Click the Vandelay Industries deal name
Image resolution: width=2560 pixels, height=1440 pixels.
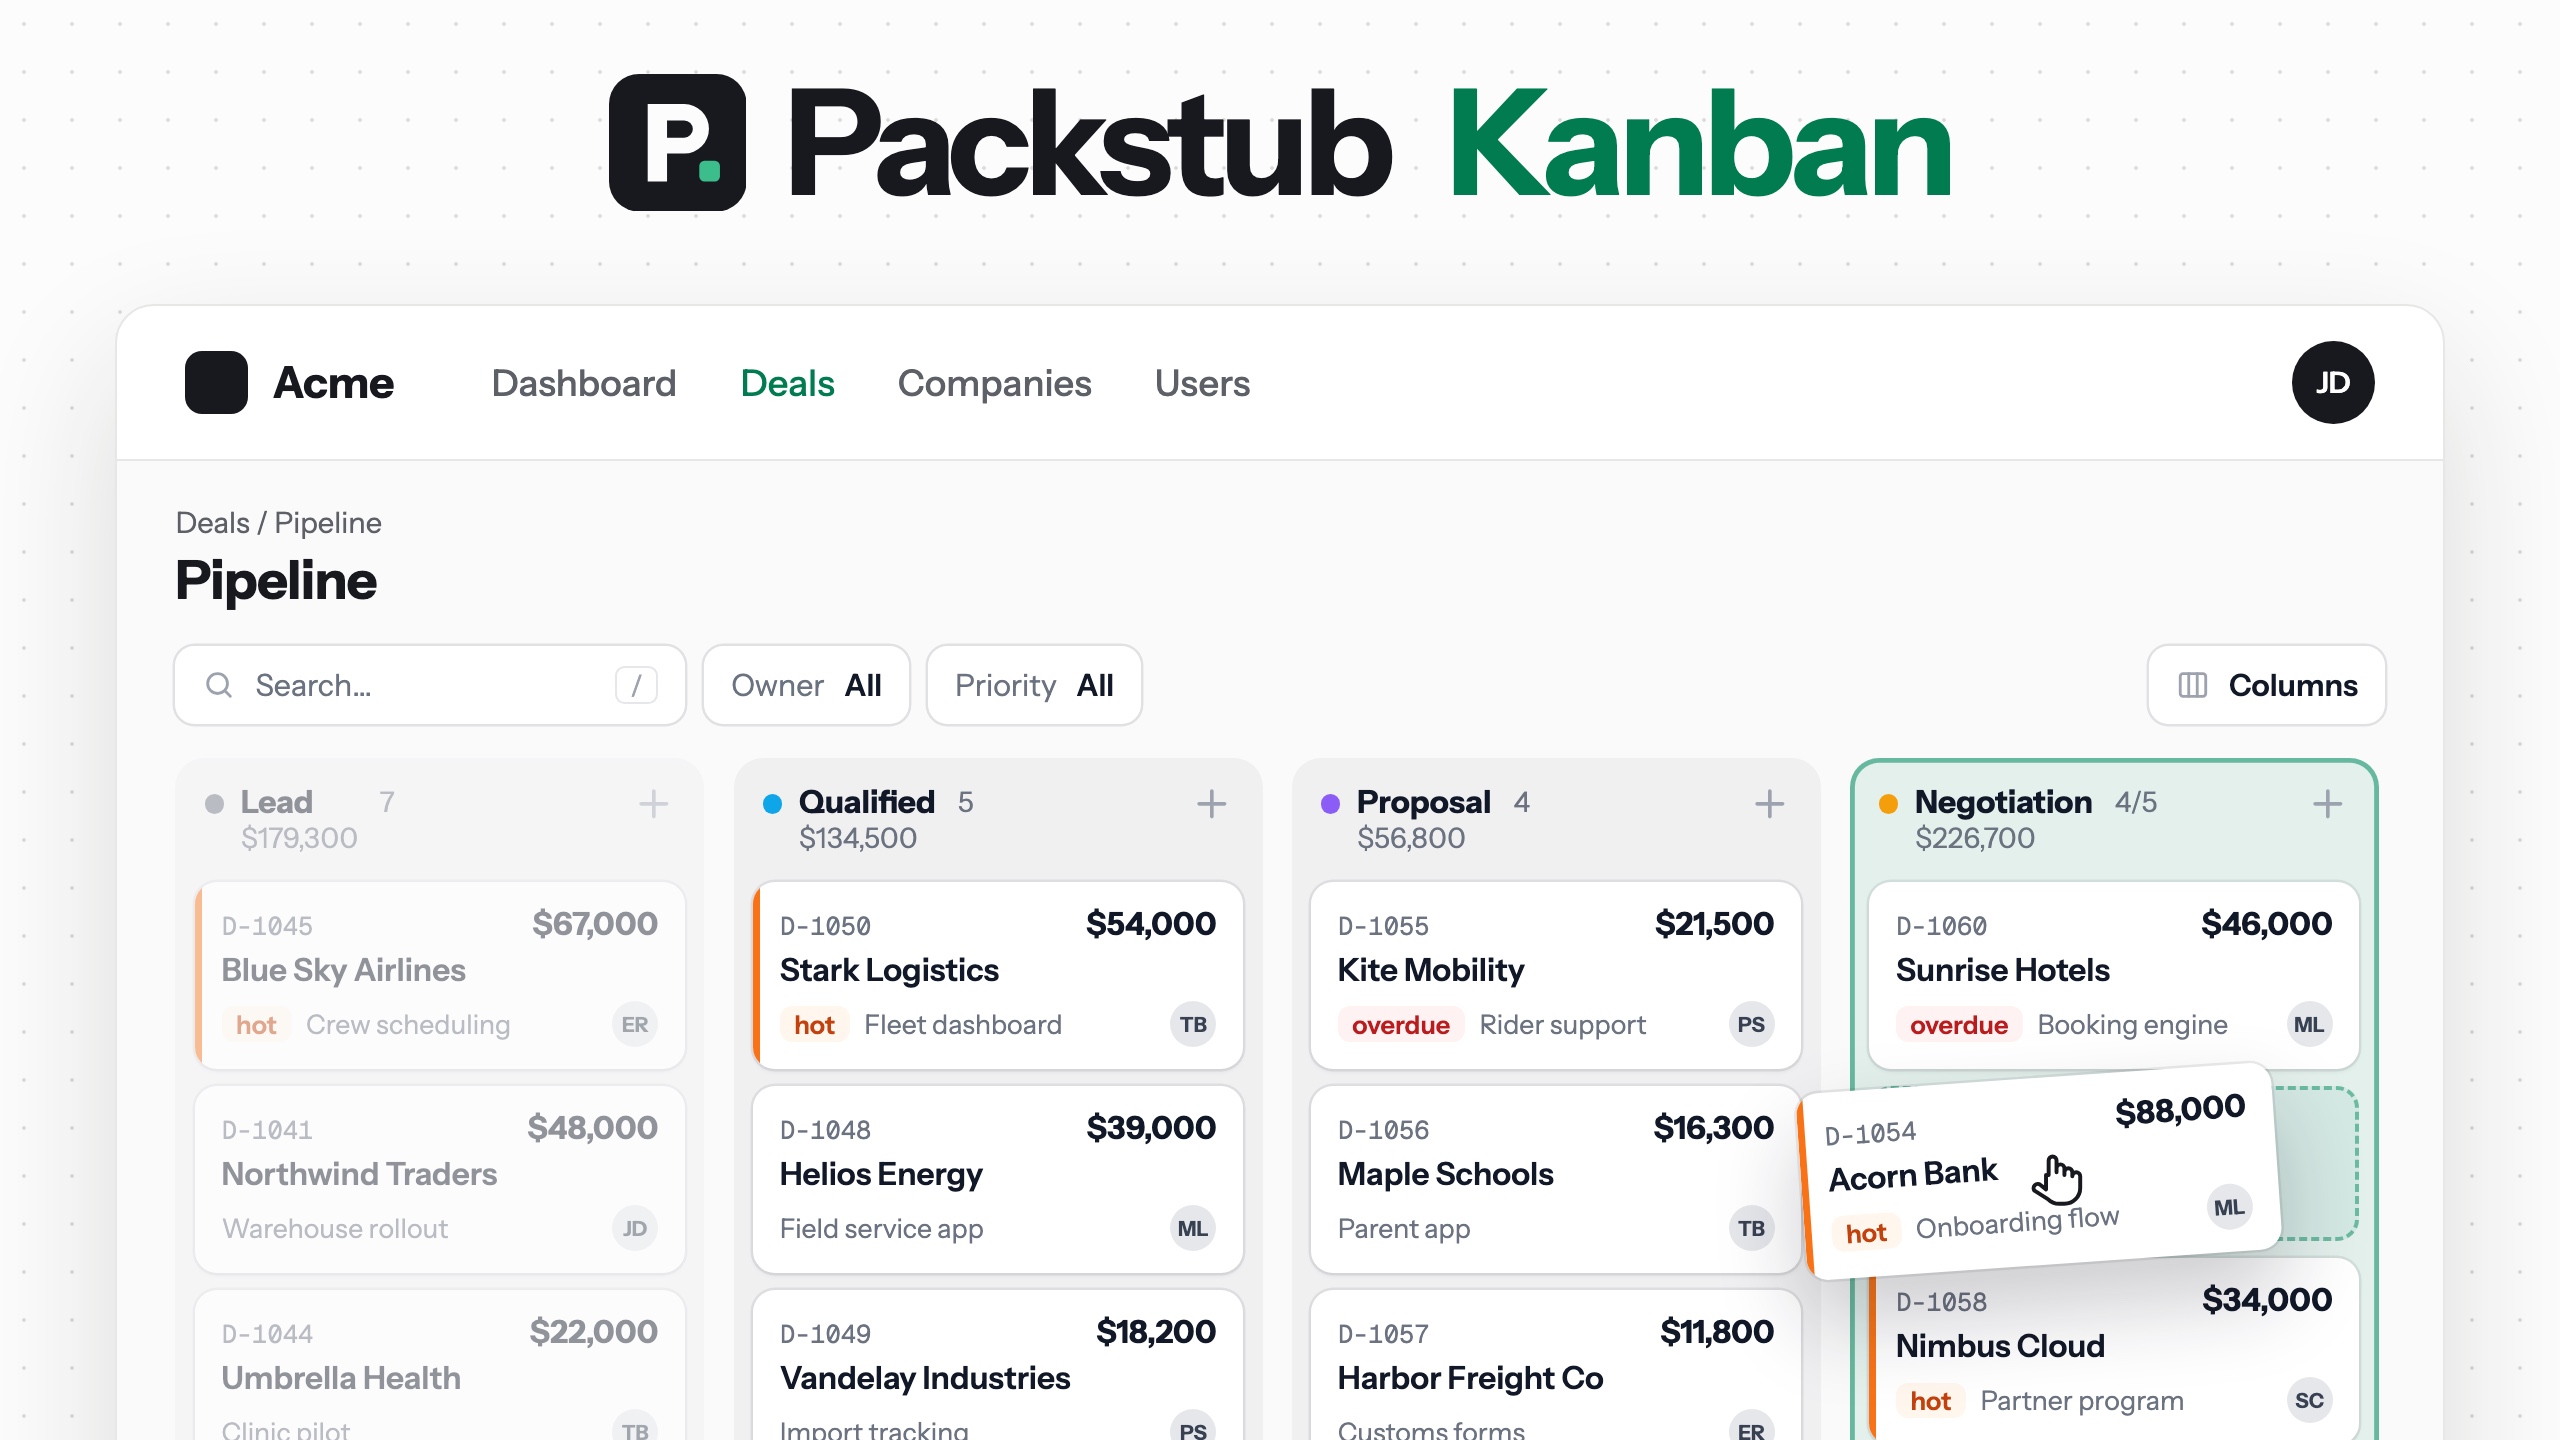pos(925,1378)
